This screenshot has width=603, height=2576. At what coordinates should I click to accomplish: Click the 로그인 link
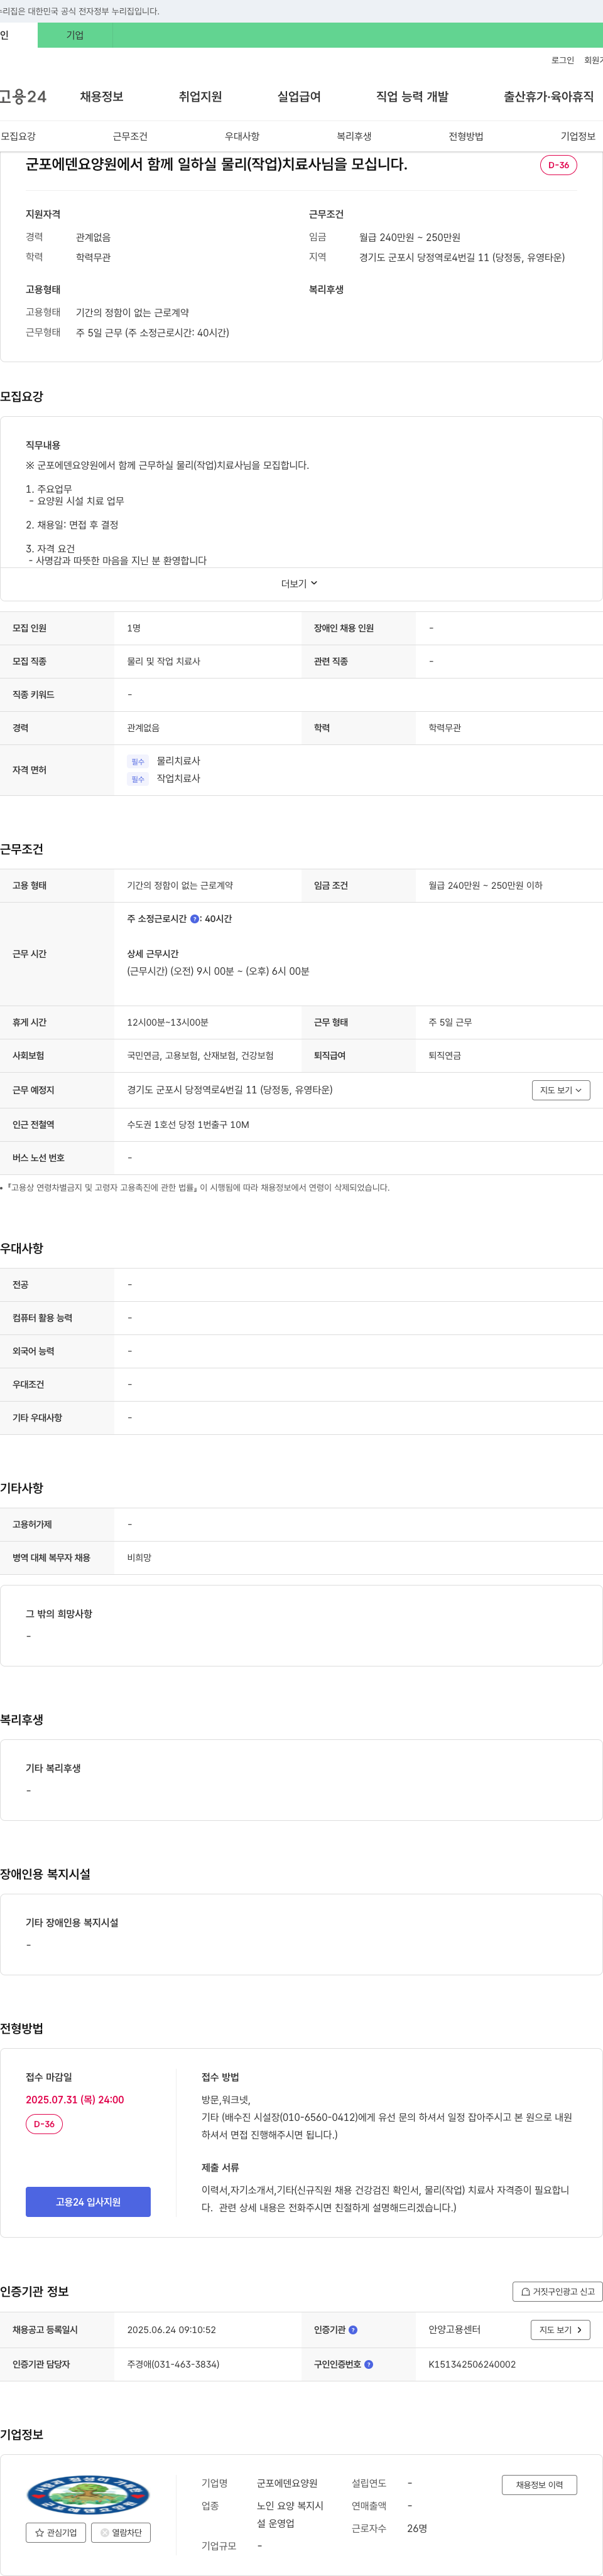pyautogui.click(x=562, y=60)
